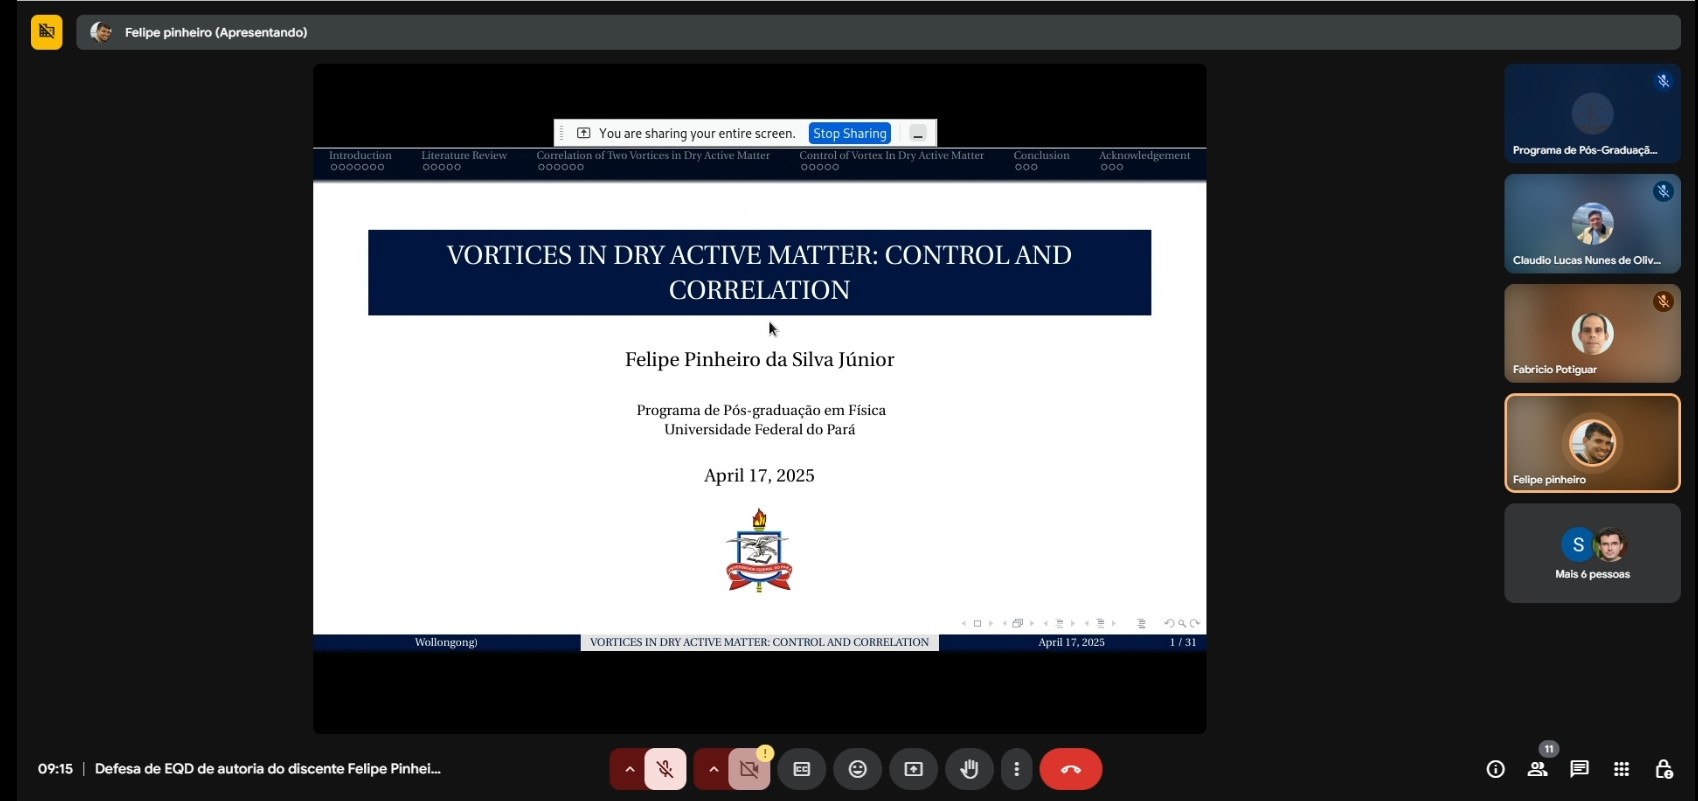Expand video settings arrow beside camera

pos(713,769)
